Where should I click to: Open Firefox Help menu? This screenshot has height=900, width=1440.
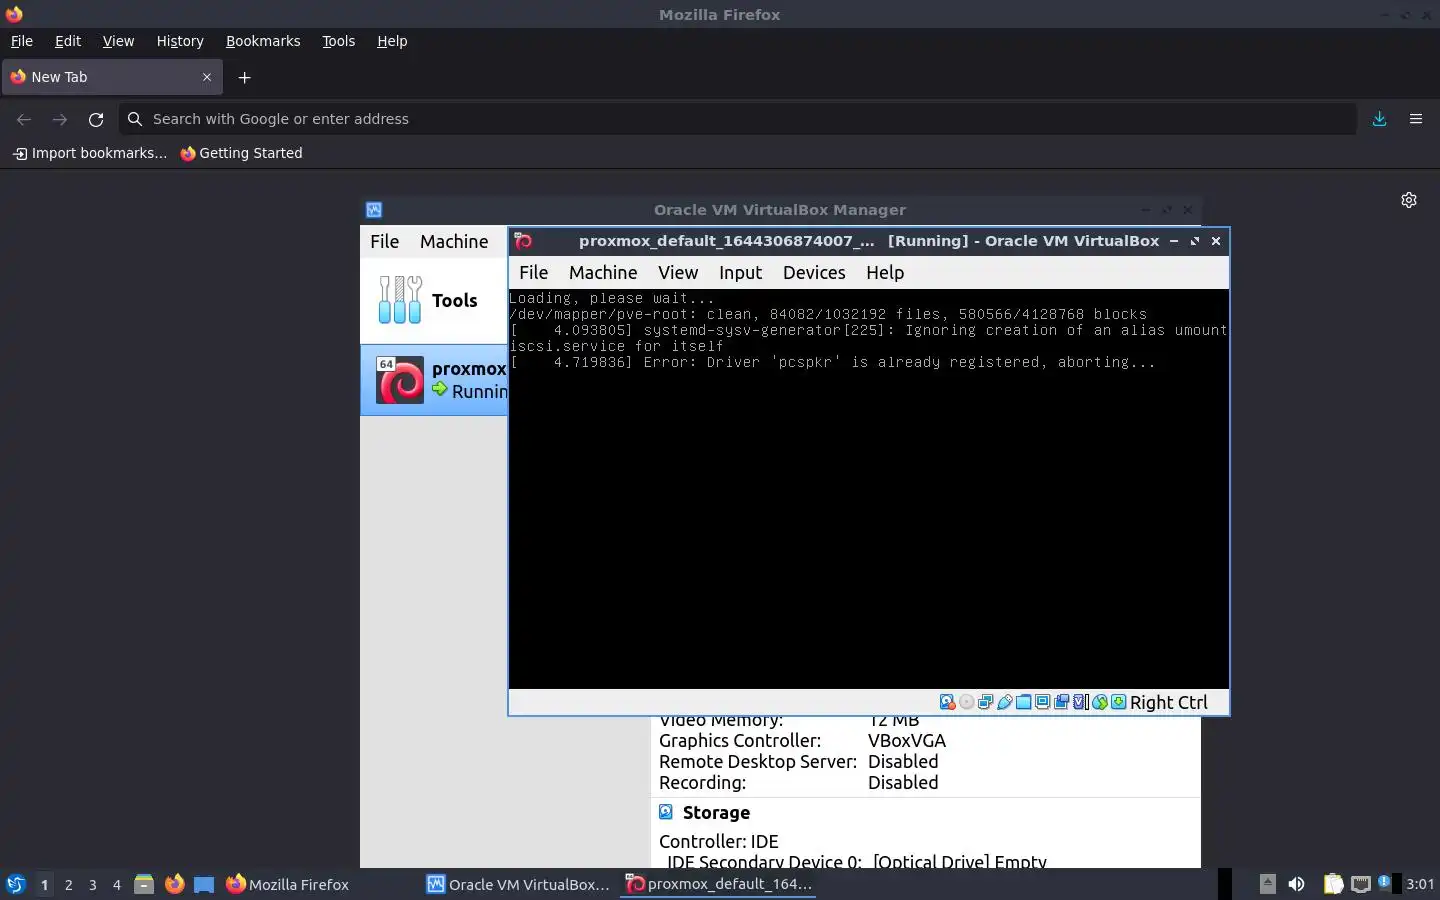click(x=392, y=41)
